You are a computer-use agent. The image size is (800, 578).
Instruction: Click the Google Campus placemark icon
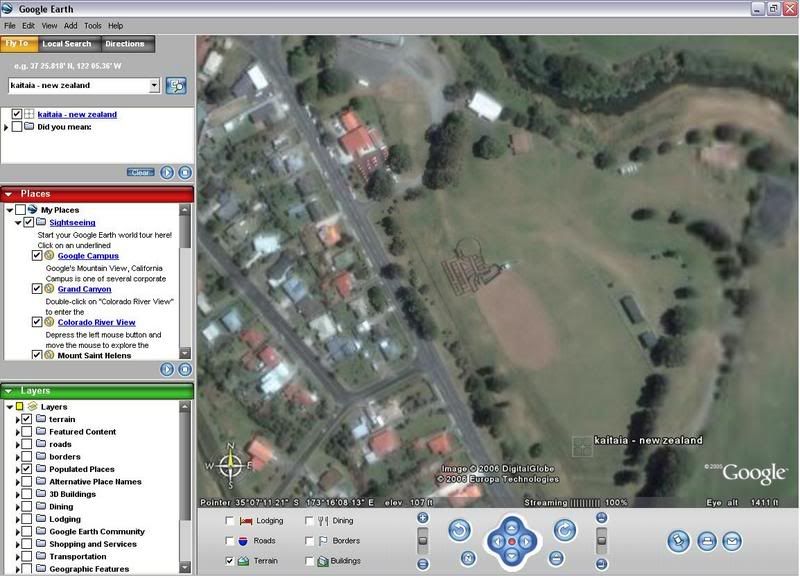click(49, 256)
